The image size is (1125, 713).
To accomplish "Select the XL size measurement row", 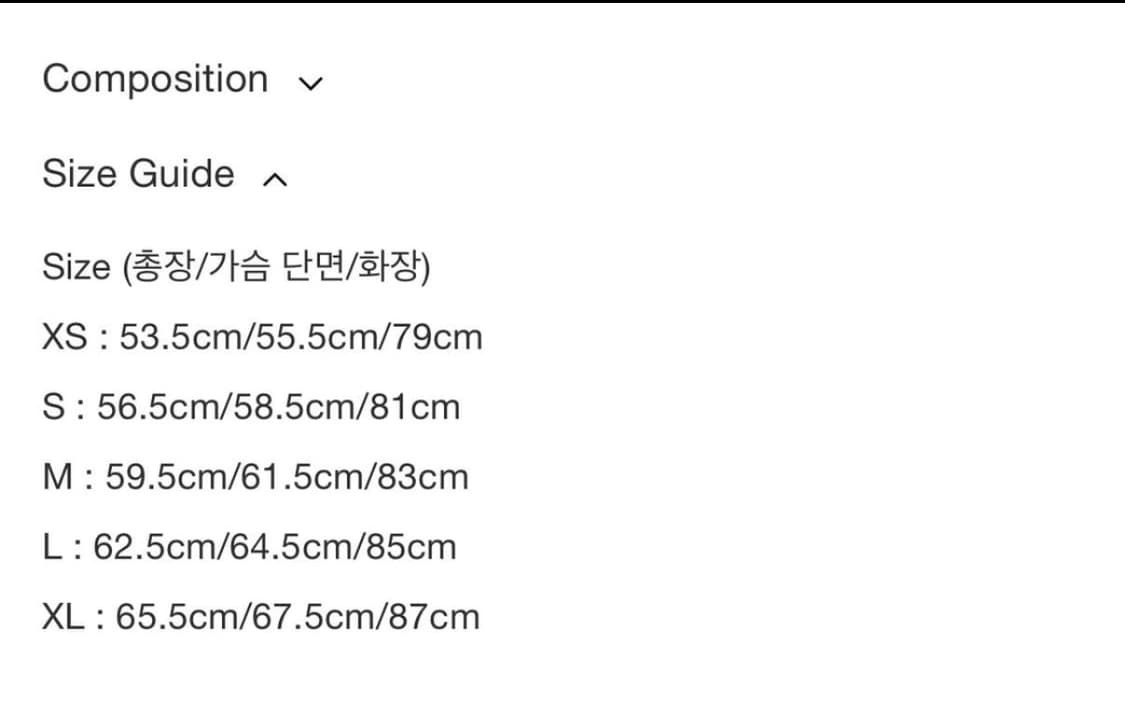I will click(x=260, y=617).
